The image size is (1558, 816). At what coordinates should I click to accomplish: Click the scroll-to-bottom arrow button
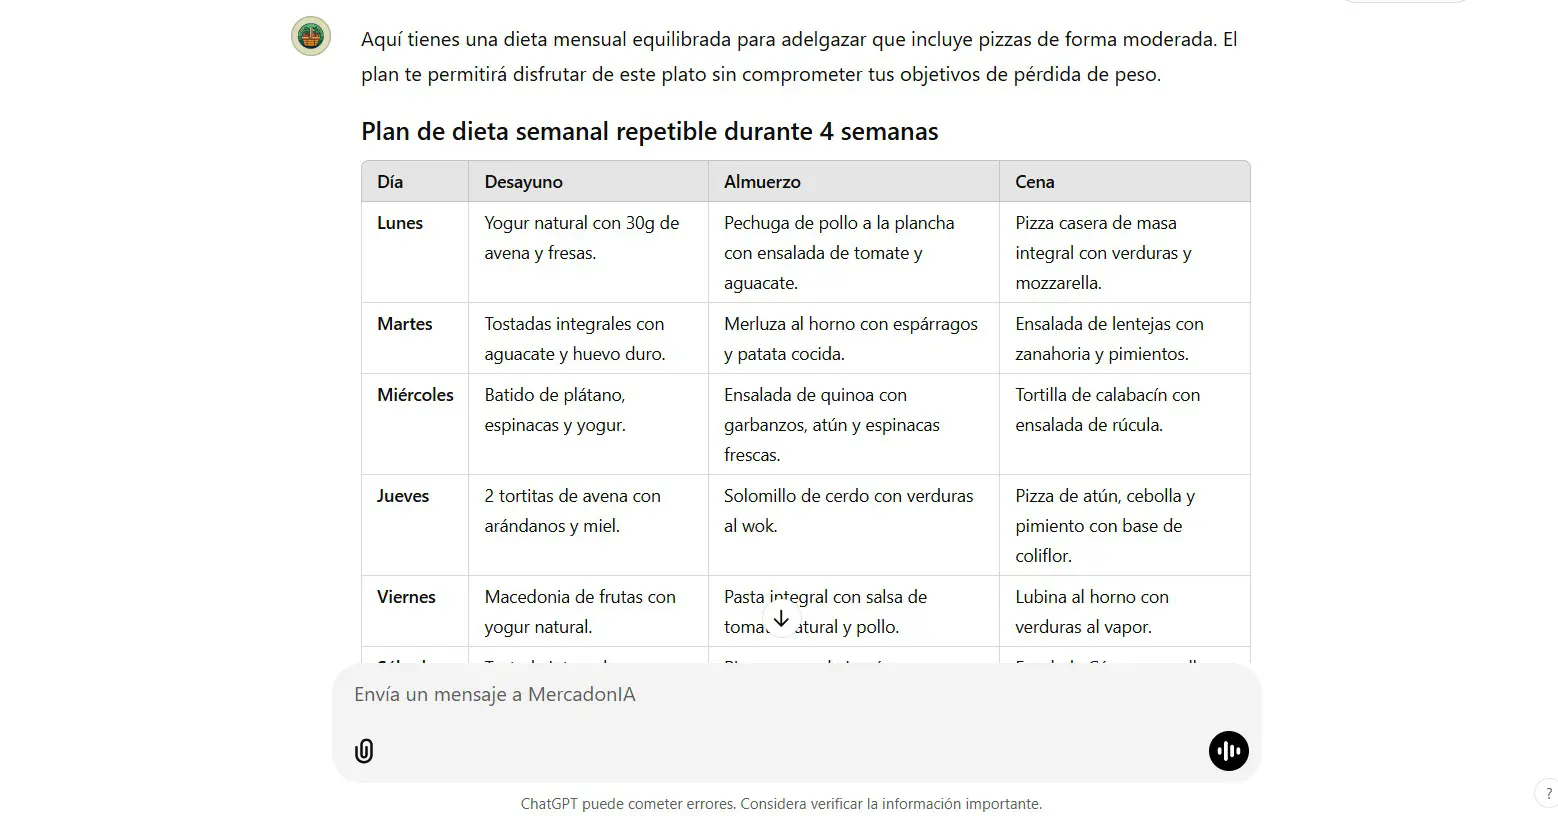point(781,619)
